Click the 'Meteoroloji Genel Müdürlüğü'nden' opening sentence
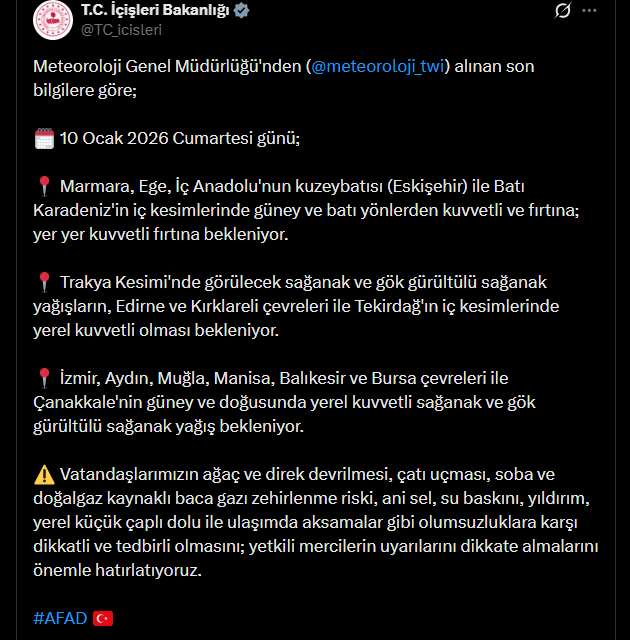Viewport: 630px width, 640px height. tap(284, 78)
